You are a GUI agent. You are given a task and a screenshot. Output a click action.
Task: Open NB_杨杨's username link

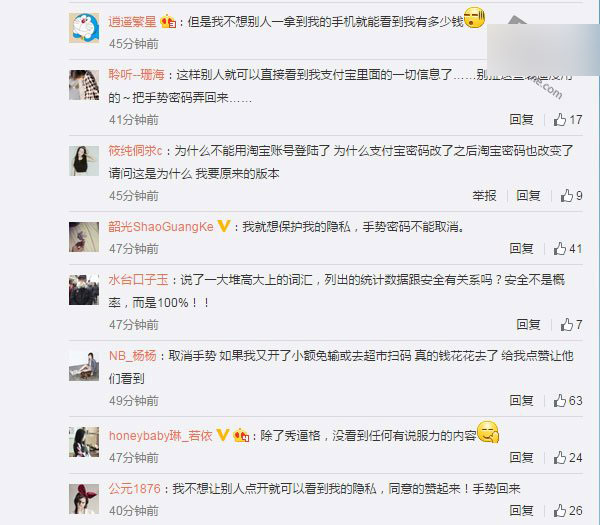133,356
